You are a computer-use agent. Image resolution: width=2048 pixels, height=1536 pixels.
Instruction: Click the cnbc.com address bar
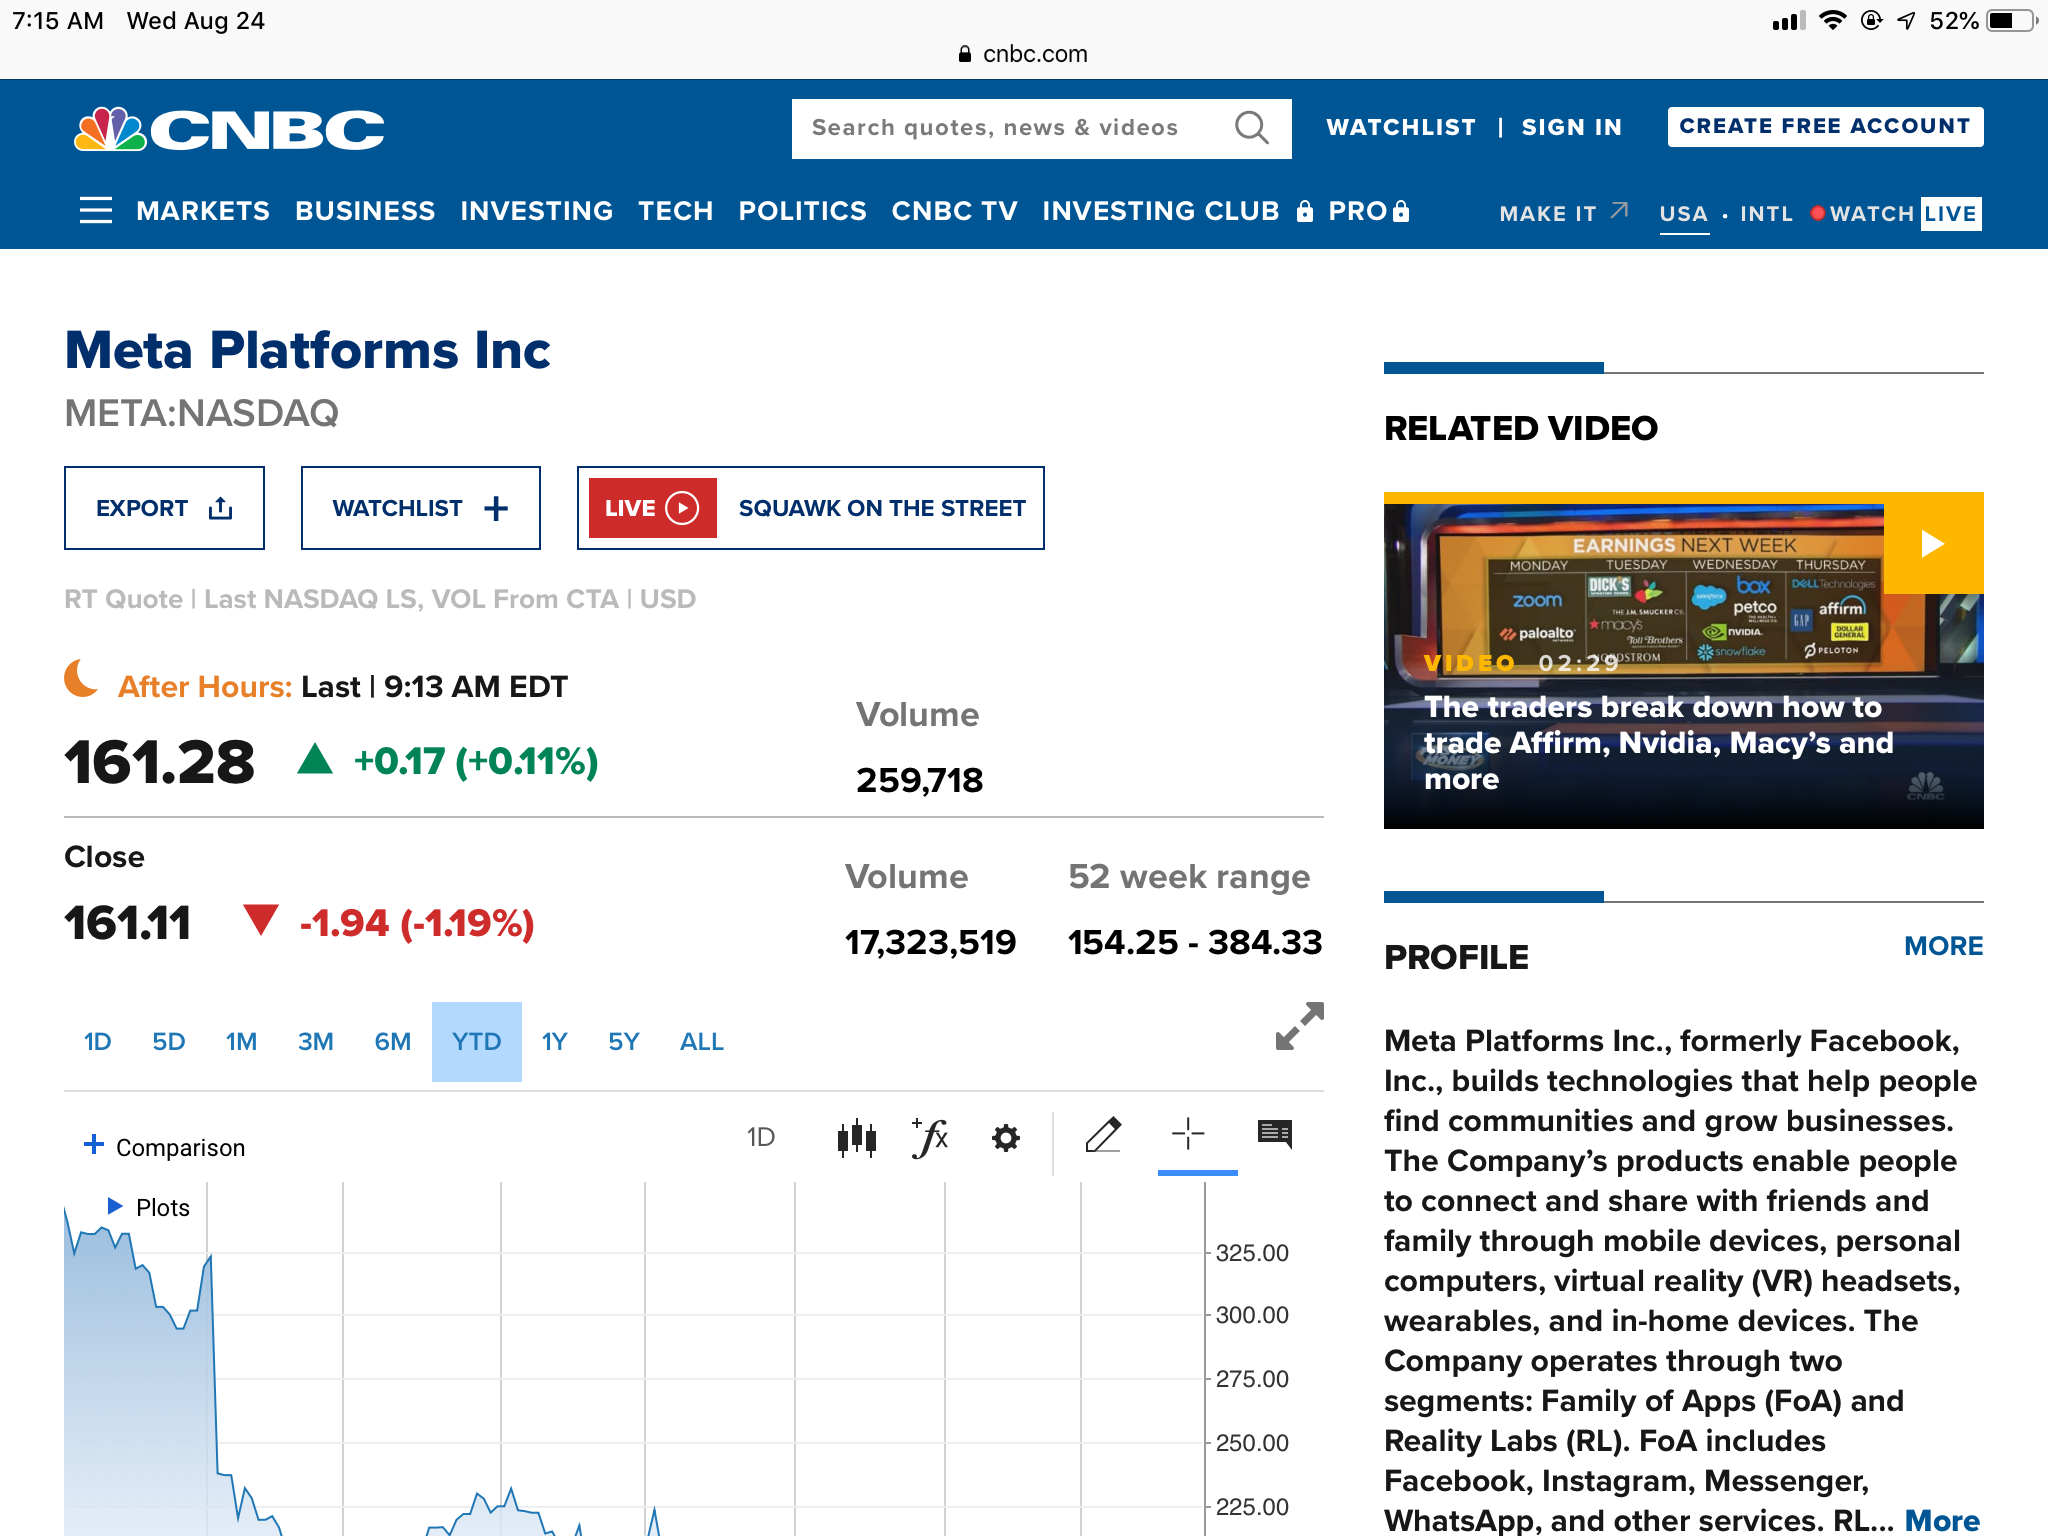coord(1023,54)
